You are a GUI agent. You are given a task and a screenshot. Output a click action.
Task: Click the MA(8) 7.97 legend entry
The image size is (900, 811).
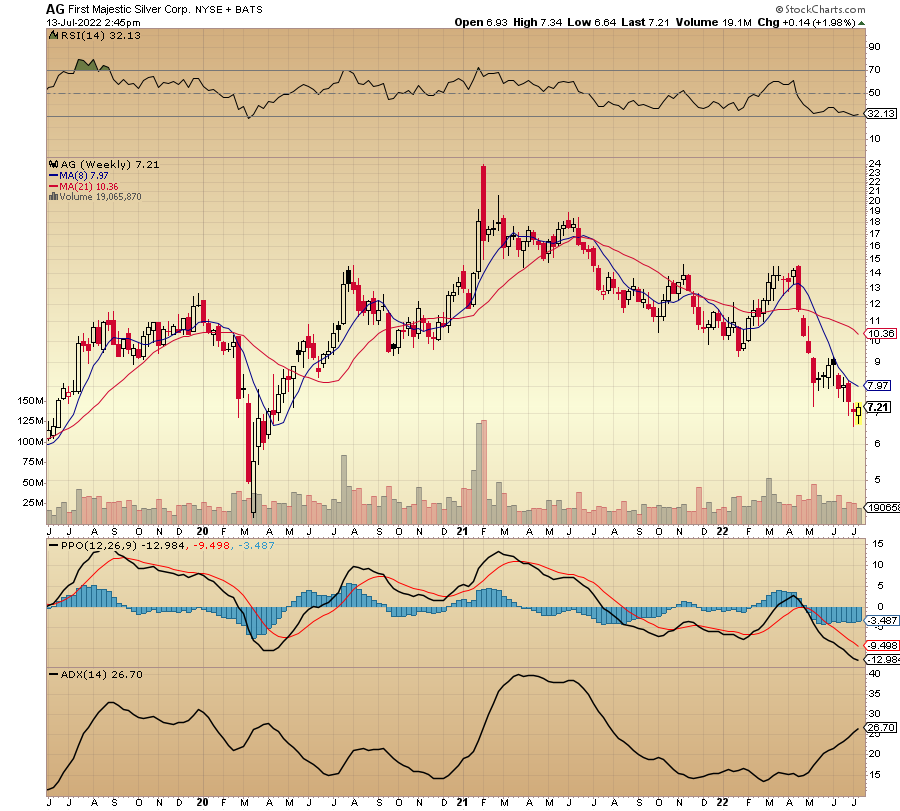click(79, 176)
